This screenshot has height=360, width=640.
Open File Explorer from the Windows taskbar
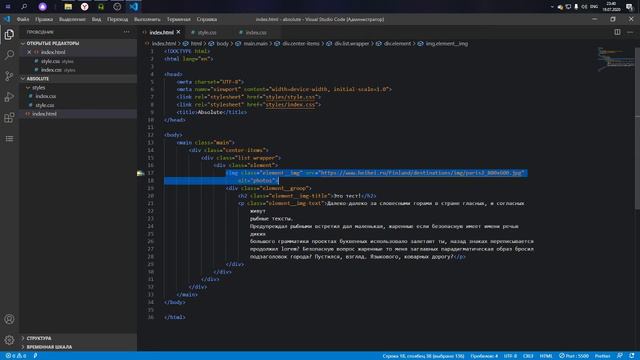click(68, 7)
